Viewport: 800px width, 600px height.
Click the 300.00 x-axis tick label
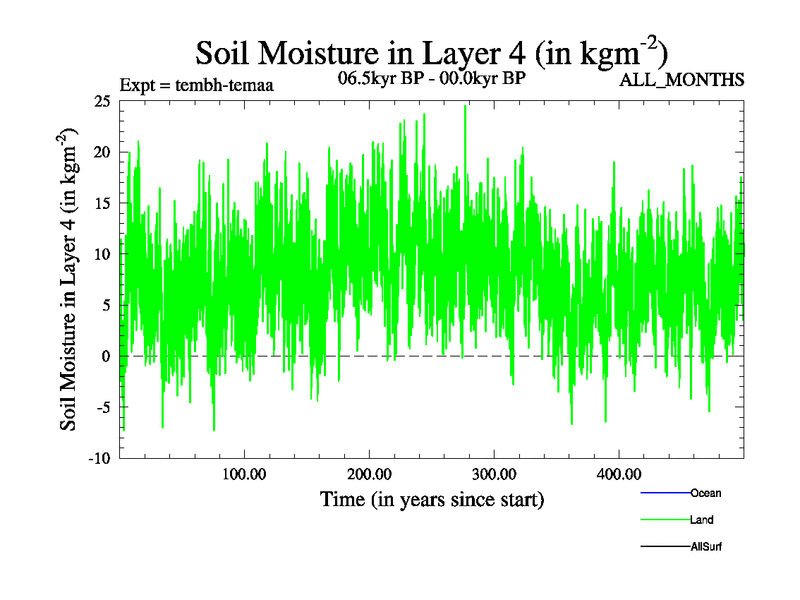coord(494,473)
